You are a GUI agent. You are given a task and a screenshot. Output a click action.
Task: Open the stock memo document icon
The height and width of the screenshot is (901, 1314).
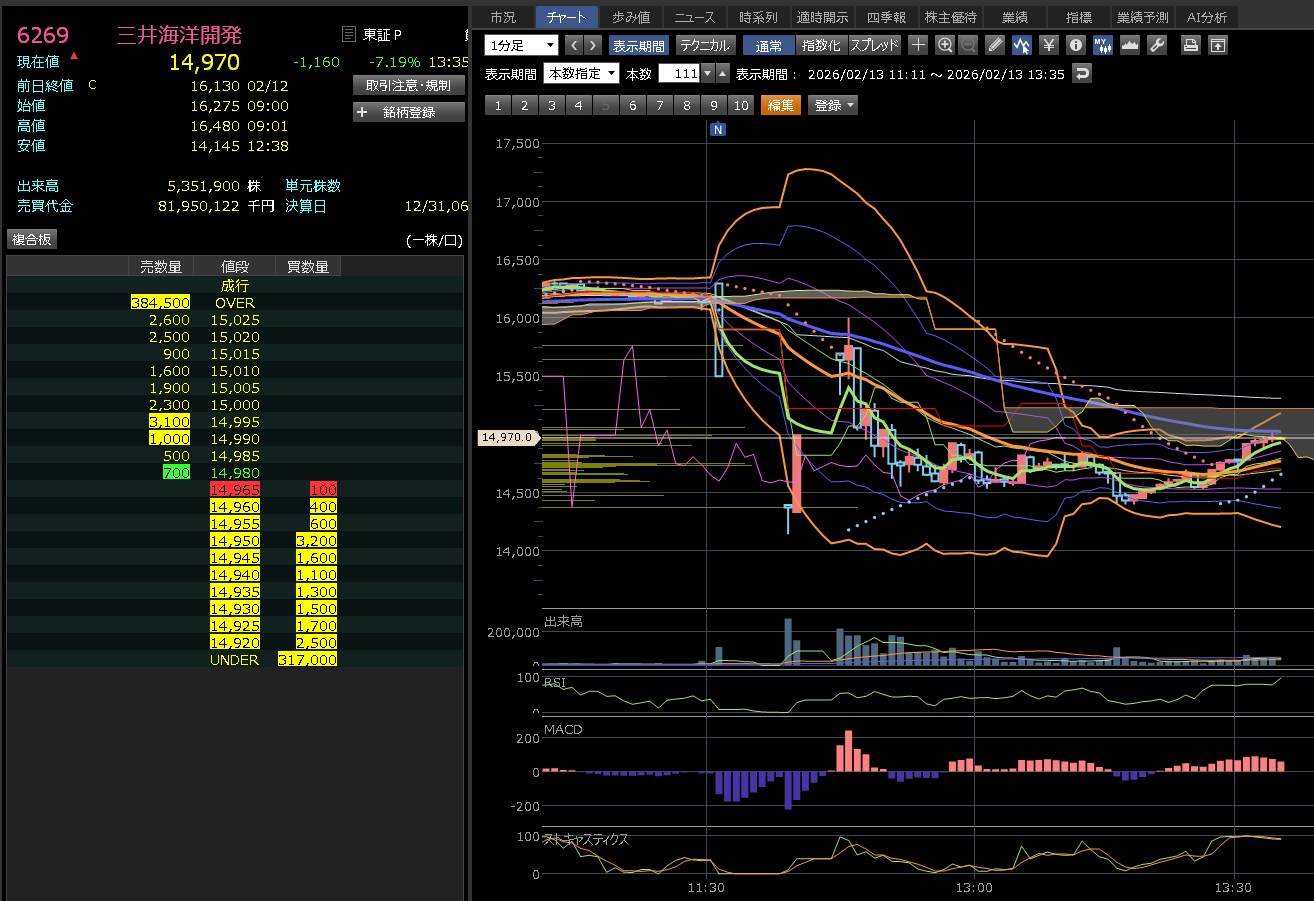(348, 35)
